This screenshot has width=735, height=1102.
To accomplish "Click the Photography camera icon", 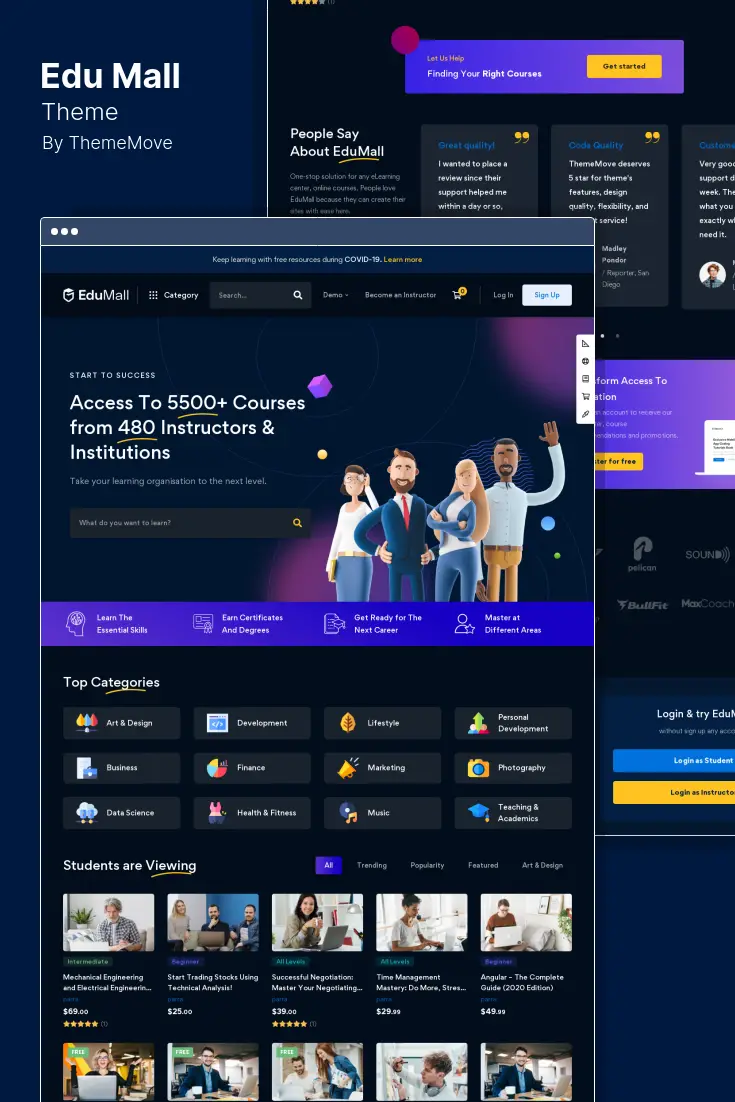I will pyautogui.click(x=479, y=767).
